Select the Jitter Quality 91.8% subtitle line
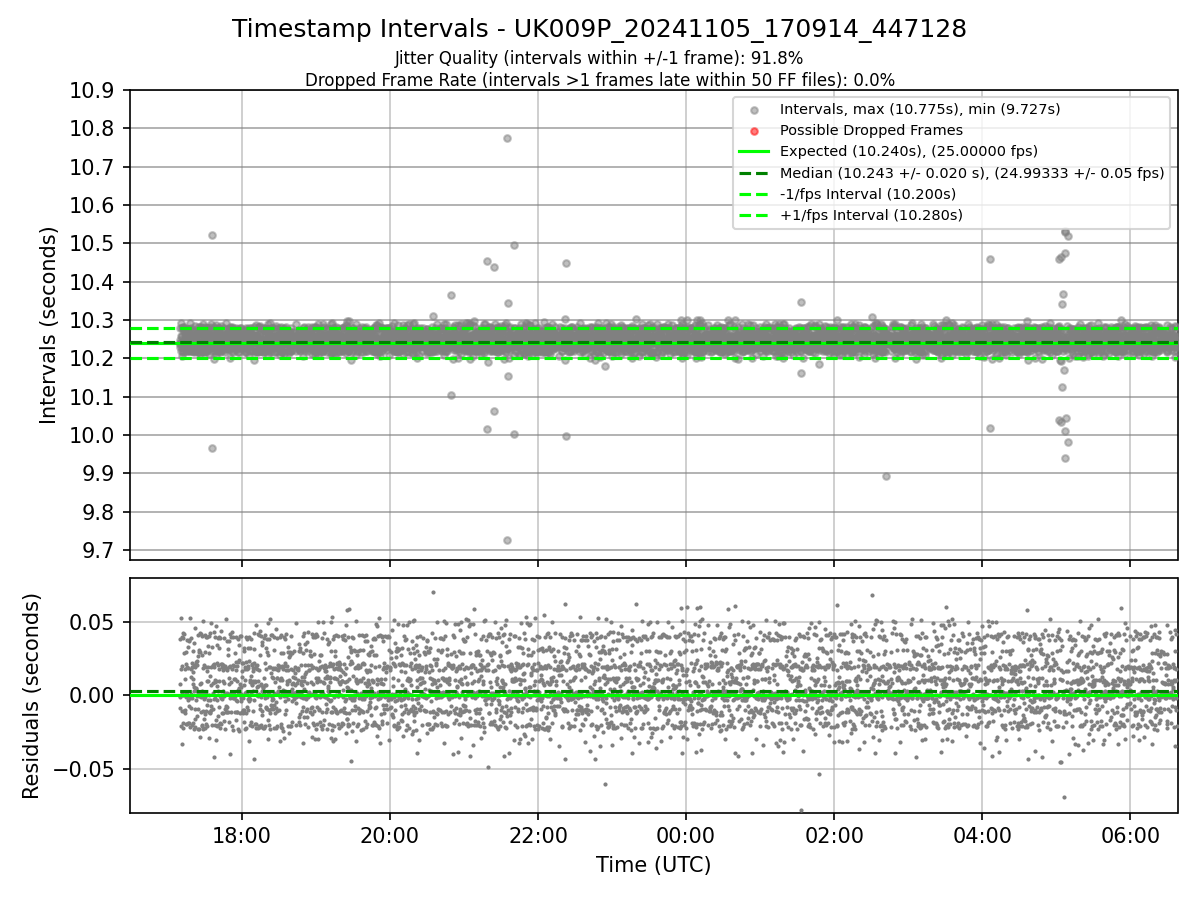 tap(599, 58)
